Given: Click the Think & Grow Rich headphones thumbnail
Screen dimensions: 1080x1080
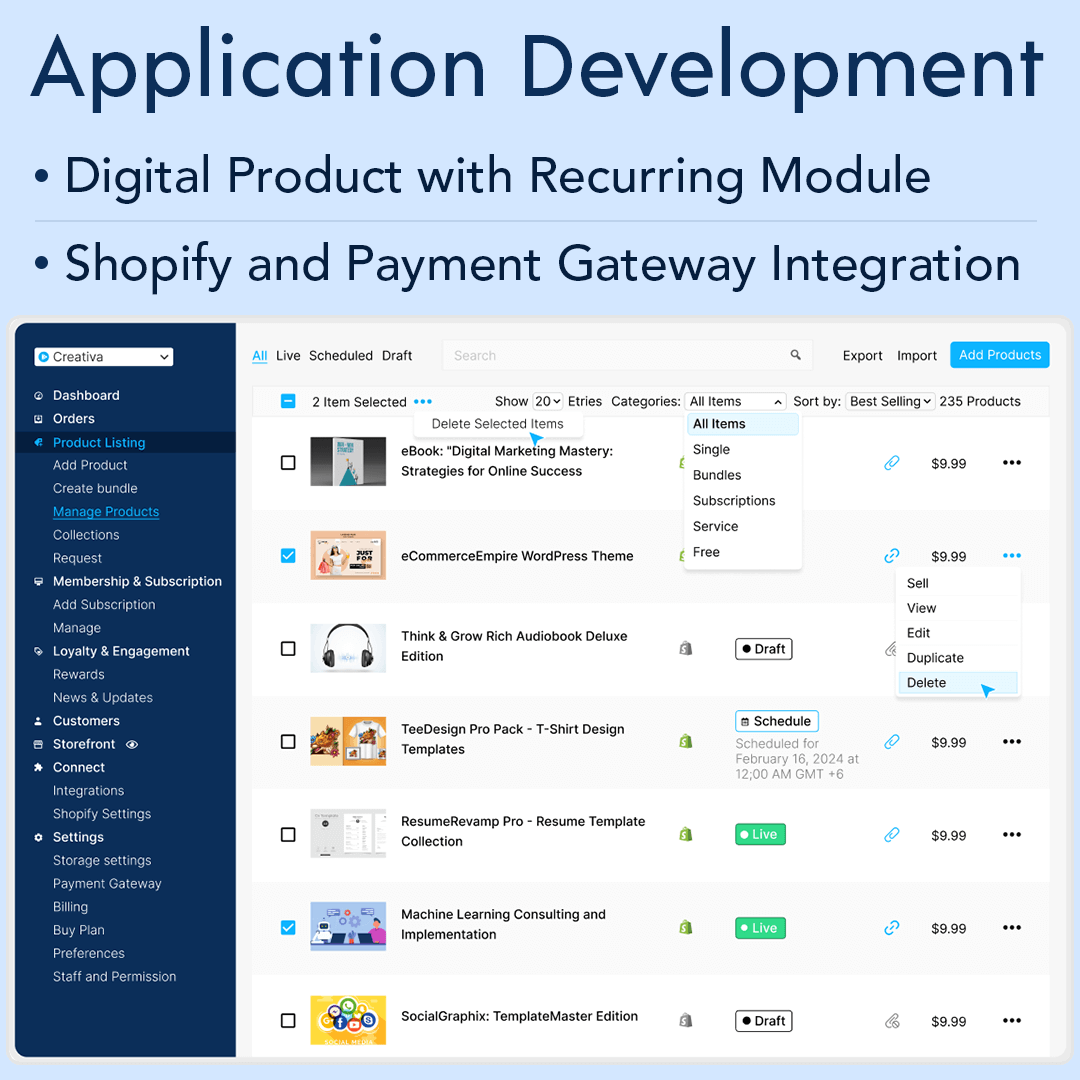Looking at the screenshot, I should (x=348, y=648).
